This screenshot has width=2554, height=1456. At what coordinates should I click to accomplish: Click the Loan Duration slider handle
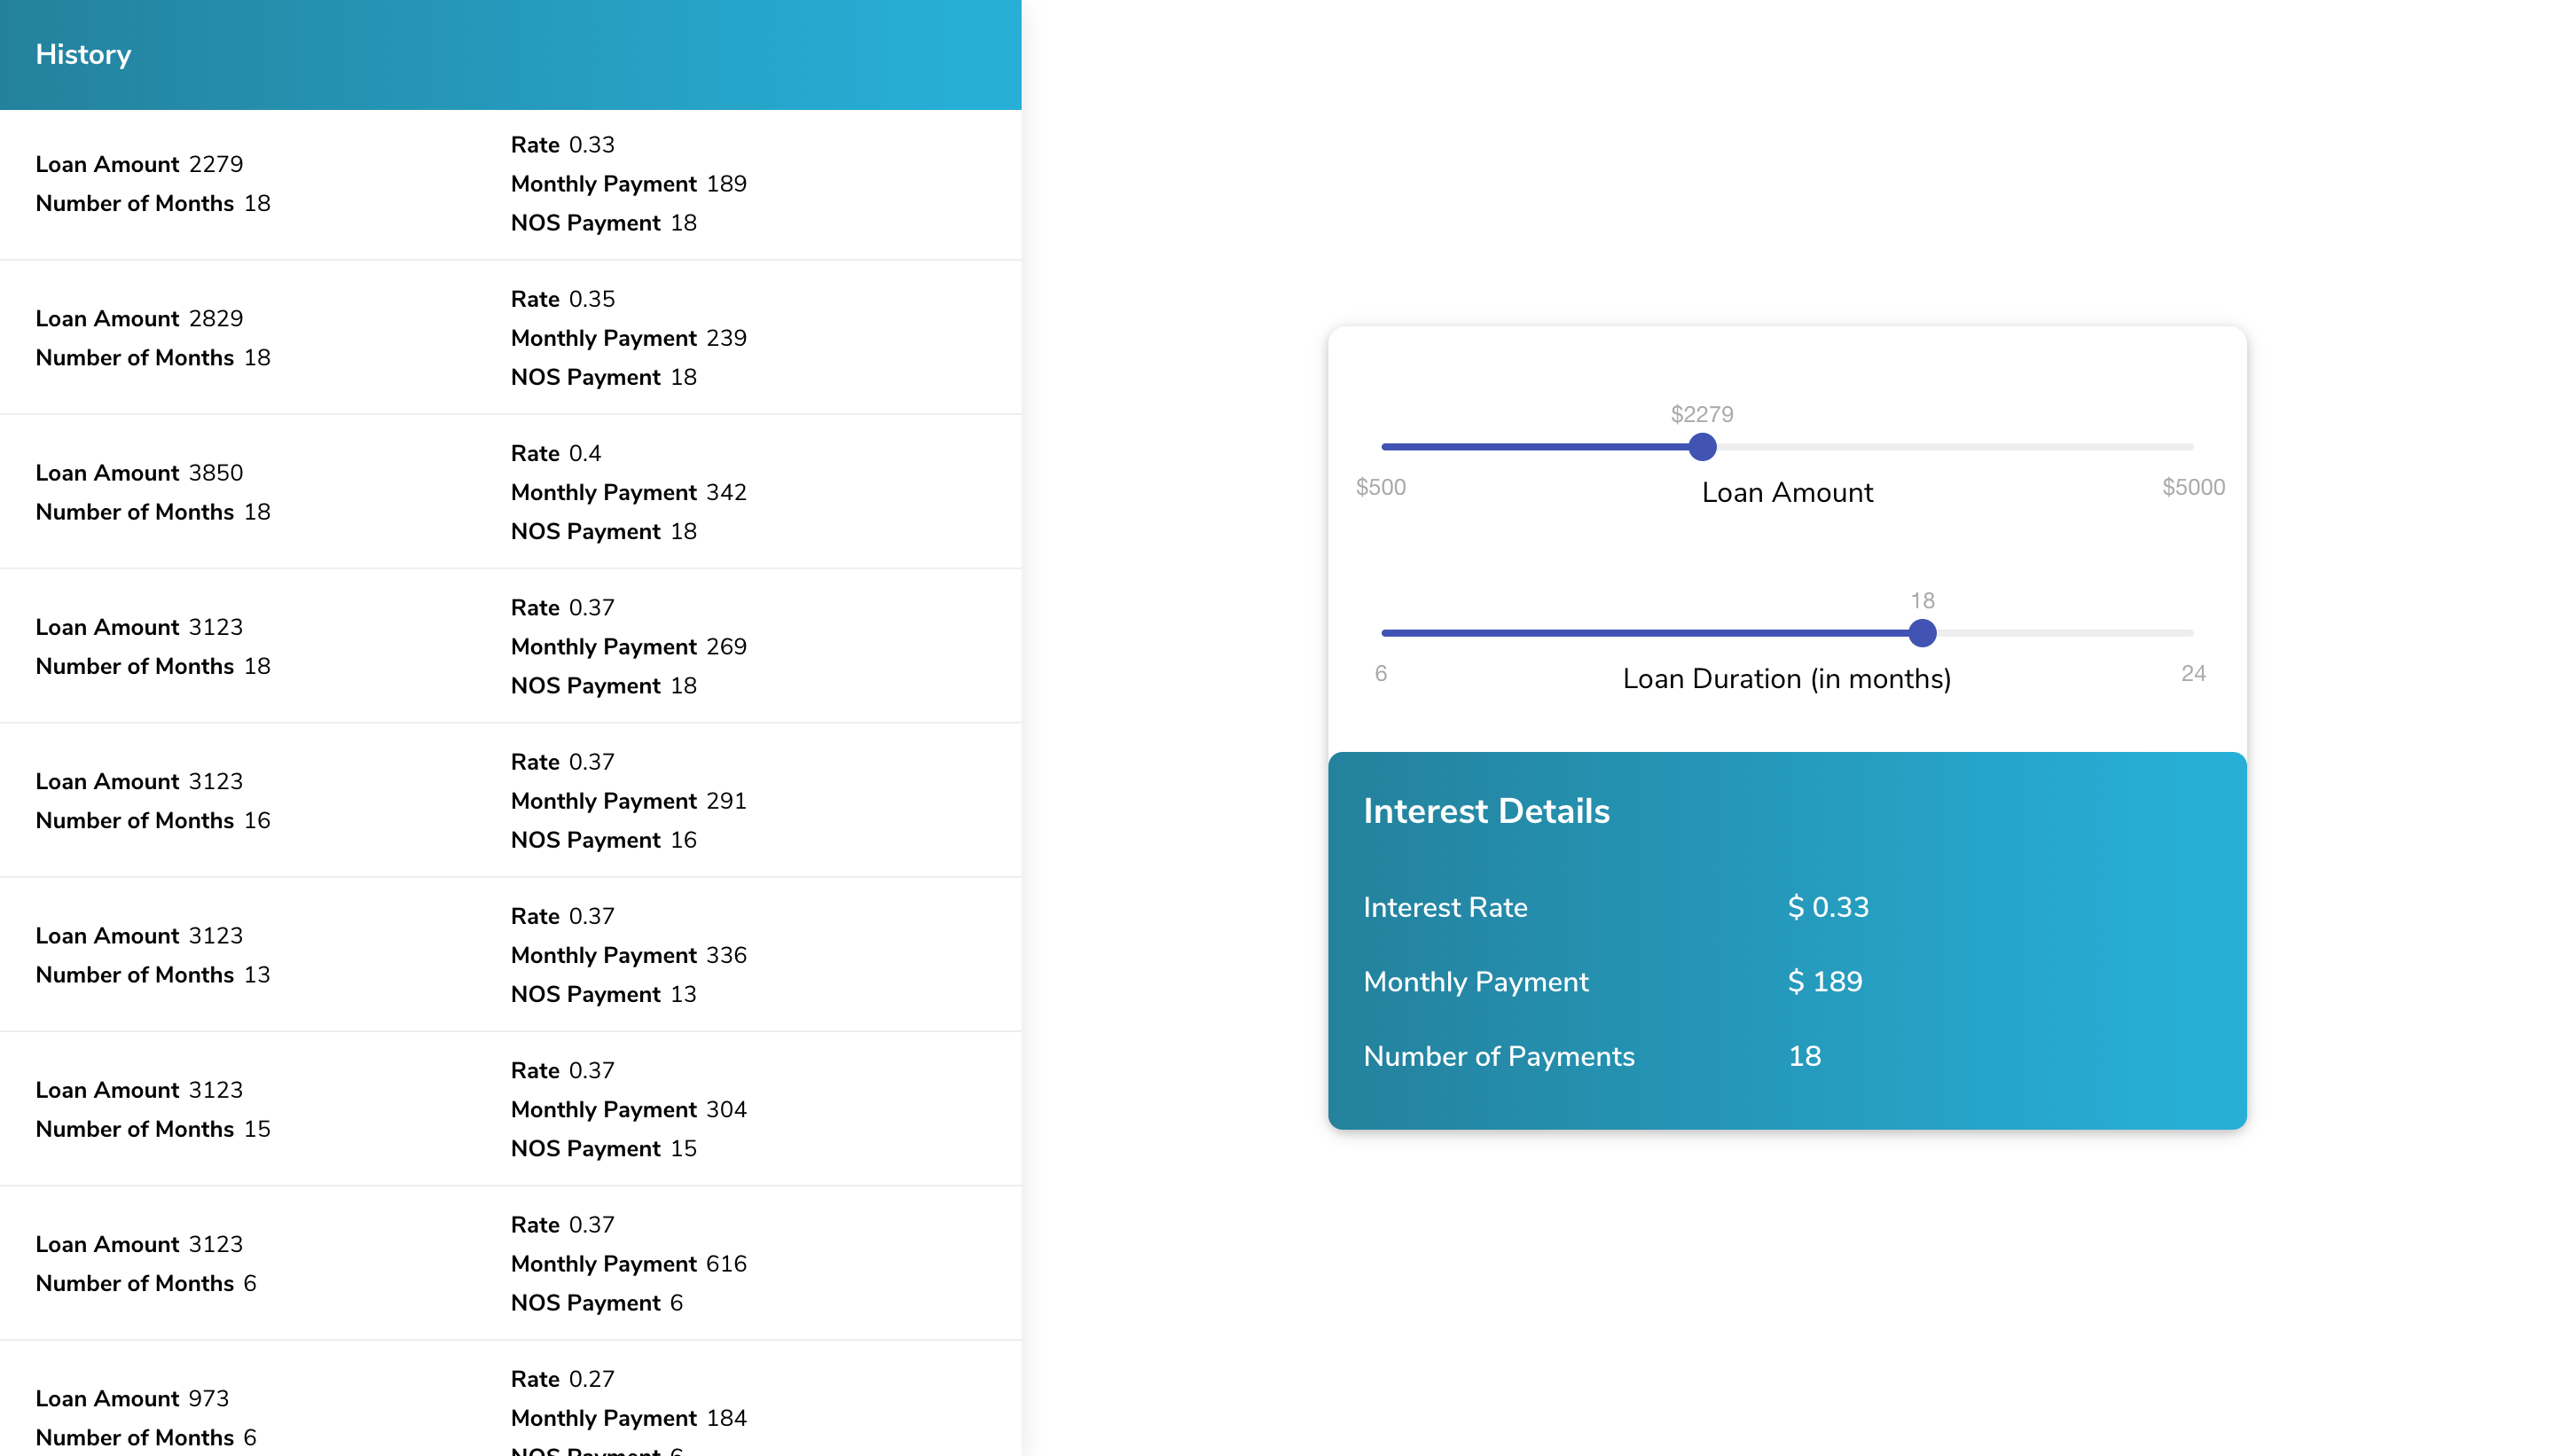pos(1922,633)
